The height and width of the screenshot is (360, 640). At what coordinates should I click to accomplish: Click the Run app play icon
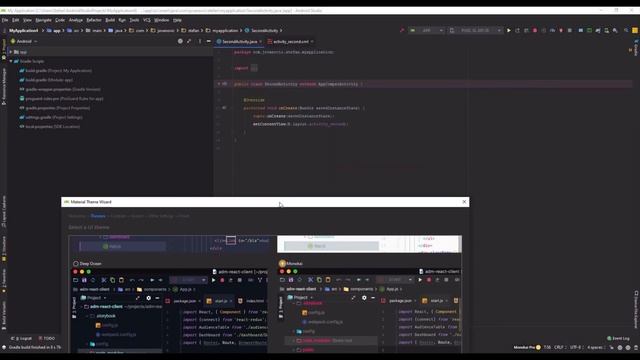click(x=509, y=31)
